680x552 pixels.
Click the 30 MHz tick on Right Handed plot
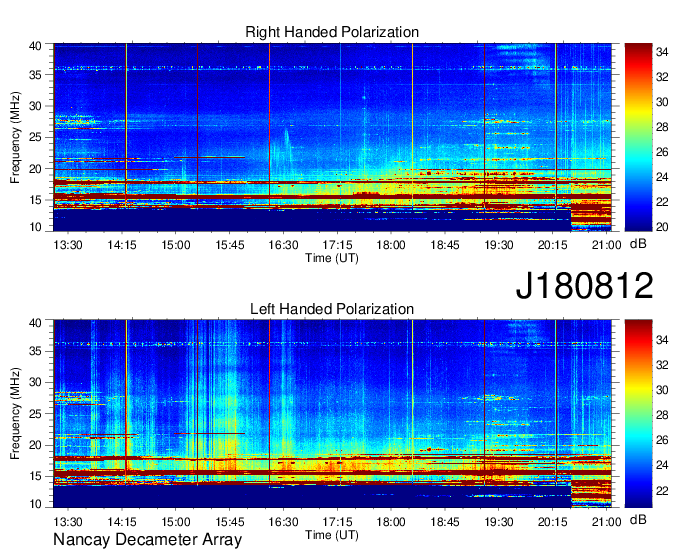pyautogui.click(x=35, y=106)
